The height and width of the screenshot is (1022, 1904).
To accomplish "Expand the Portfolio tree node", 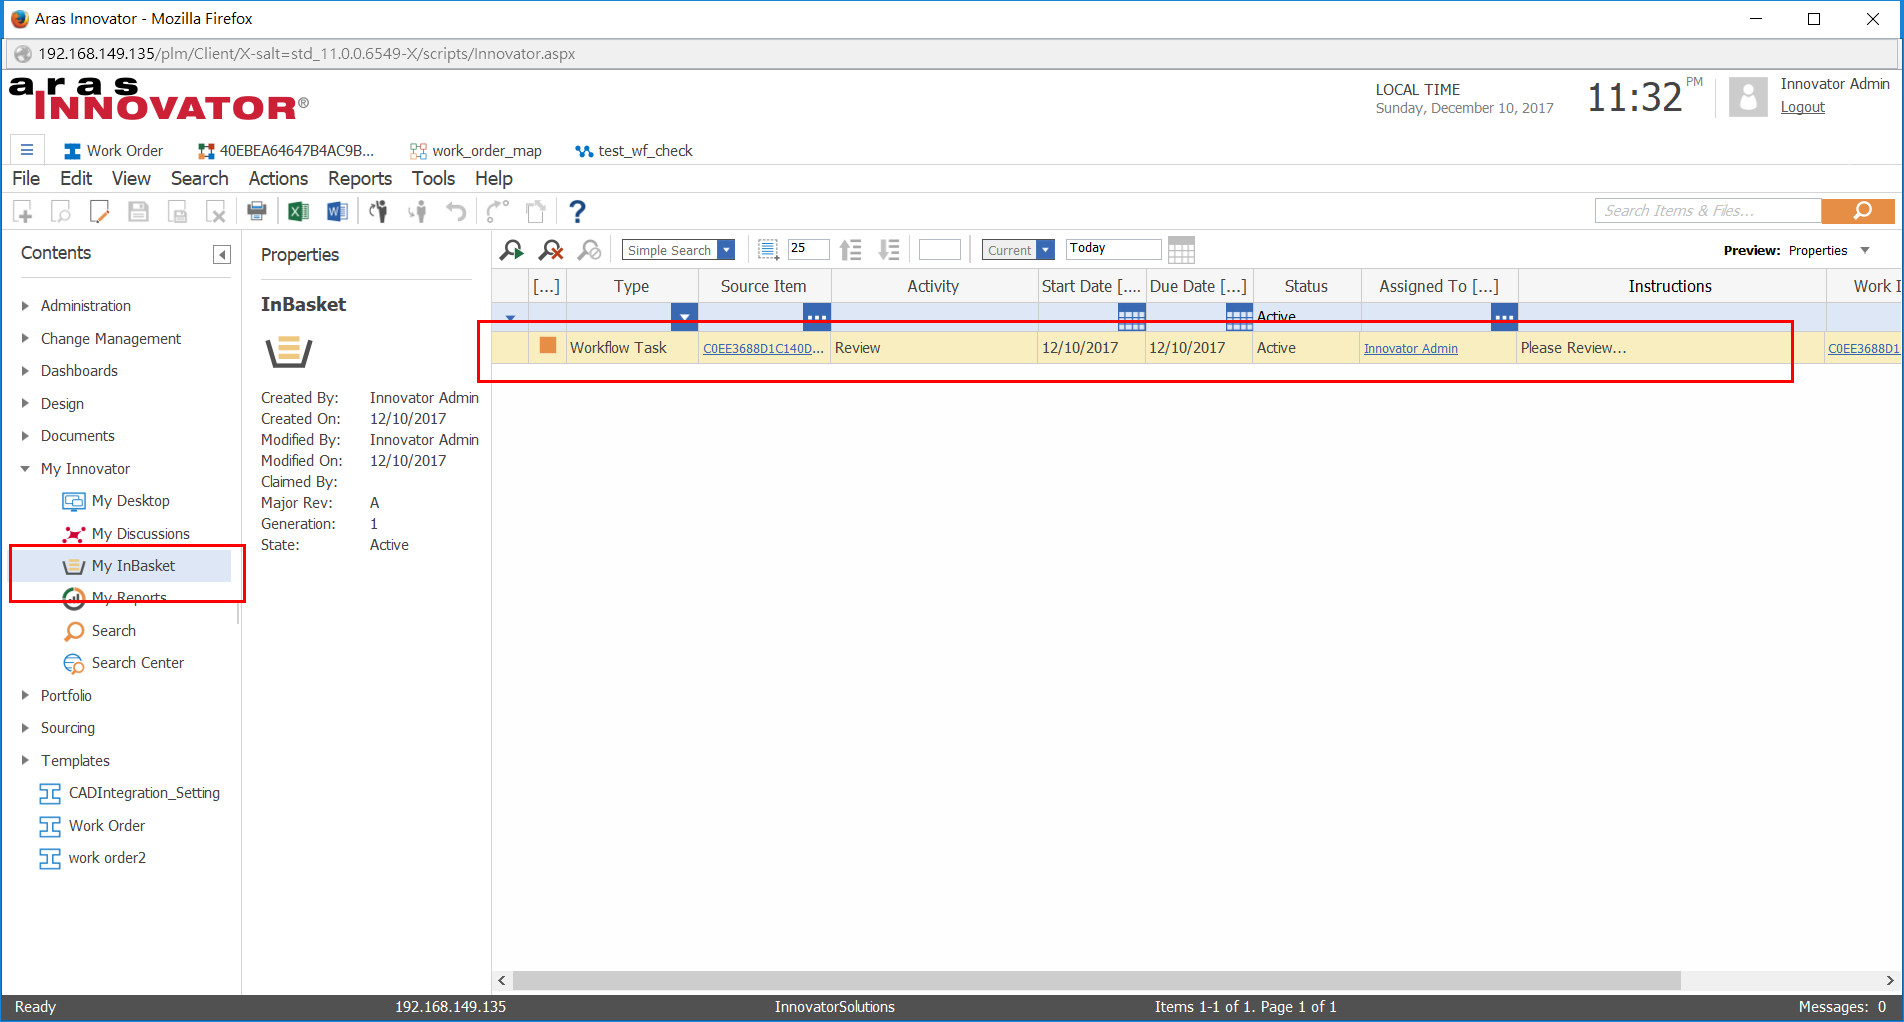I will (25, 695).
